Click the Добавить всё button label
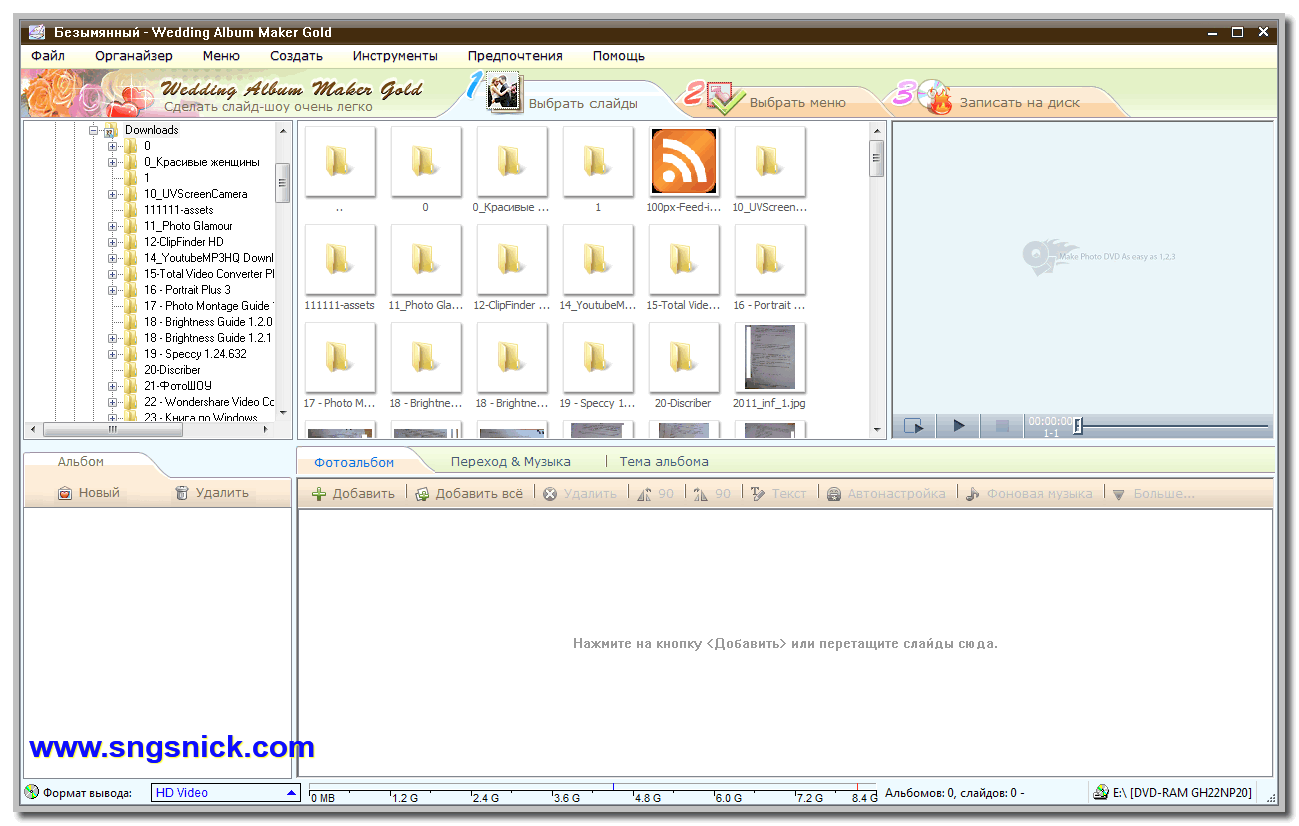The width and height of the screenshot is (1299, 826). 479,494
